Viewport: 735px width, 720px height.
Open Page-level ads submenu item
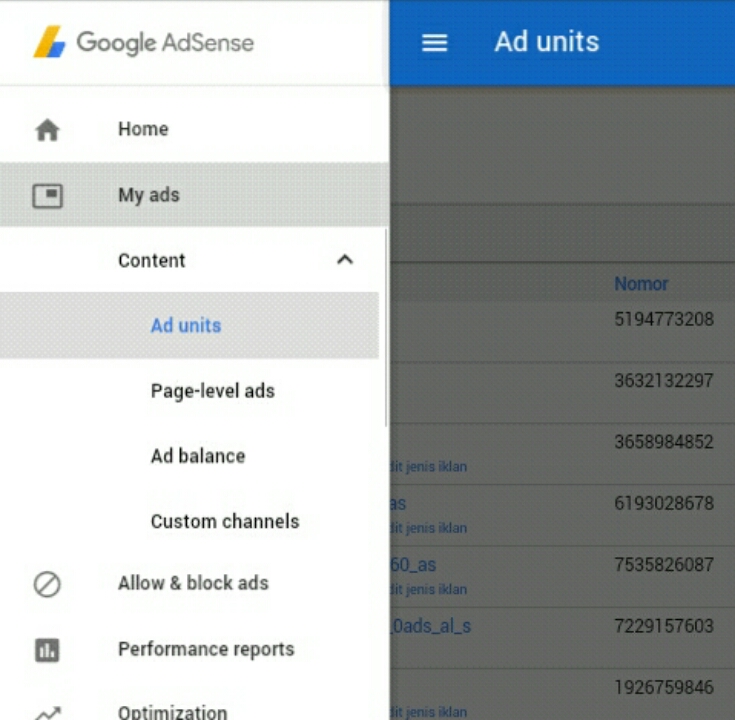coord(212,391)
